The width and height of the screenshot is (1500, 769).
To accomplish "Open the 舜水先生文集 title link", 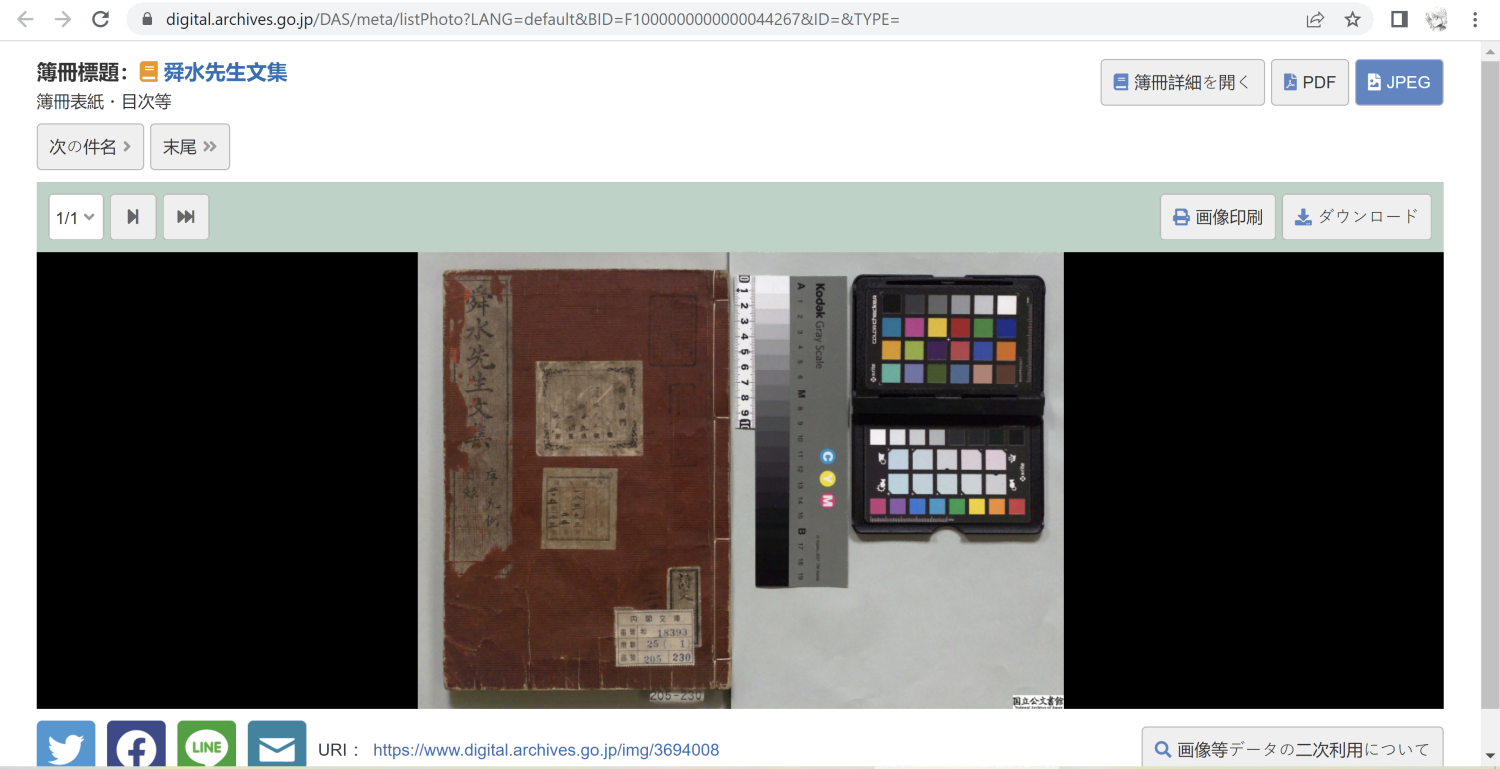I will [225, 72].
